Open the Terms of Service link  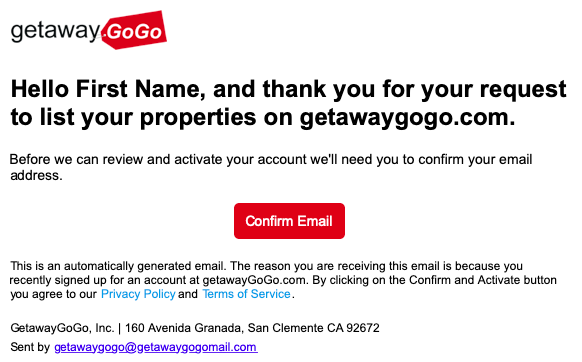coord(246,294)
